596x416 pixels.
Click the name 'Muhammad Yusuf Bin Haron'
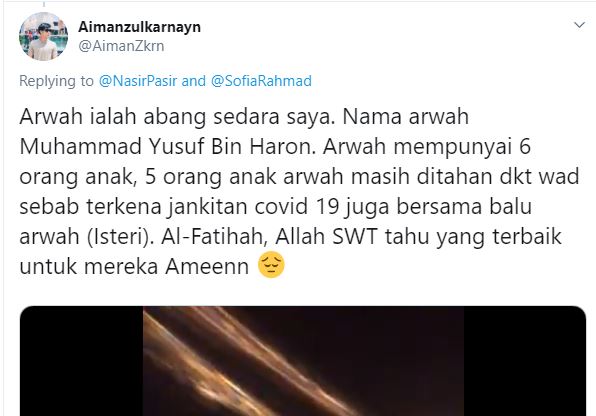coord(168,146)
